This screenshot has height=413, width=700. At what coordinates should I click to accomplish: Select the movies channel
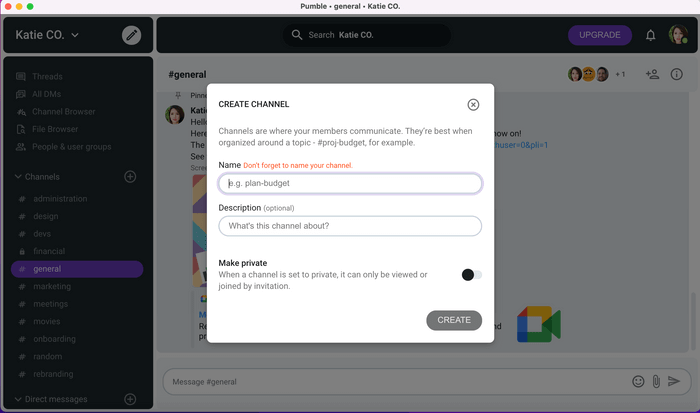77,321
